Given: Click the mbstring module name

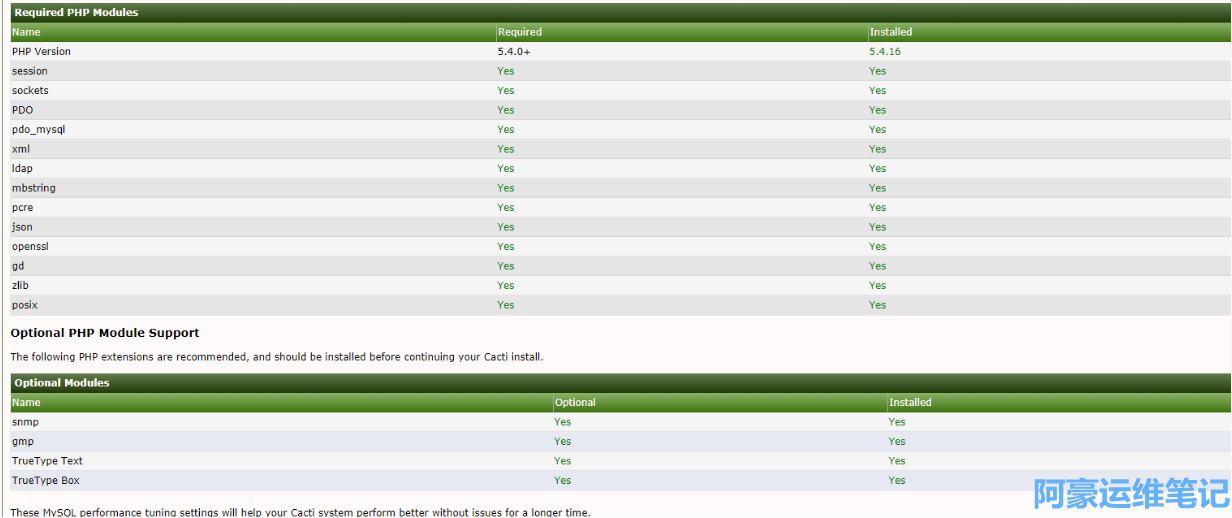Looking at the screenshot, I should (x=34, y=188).
